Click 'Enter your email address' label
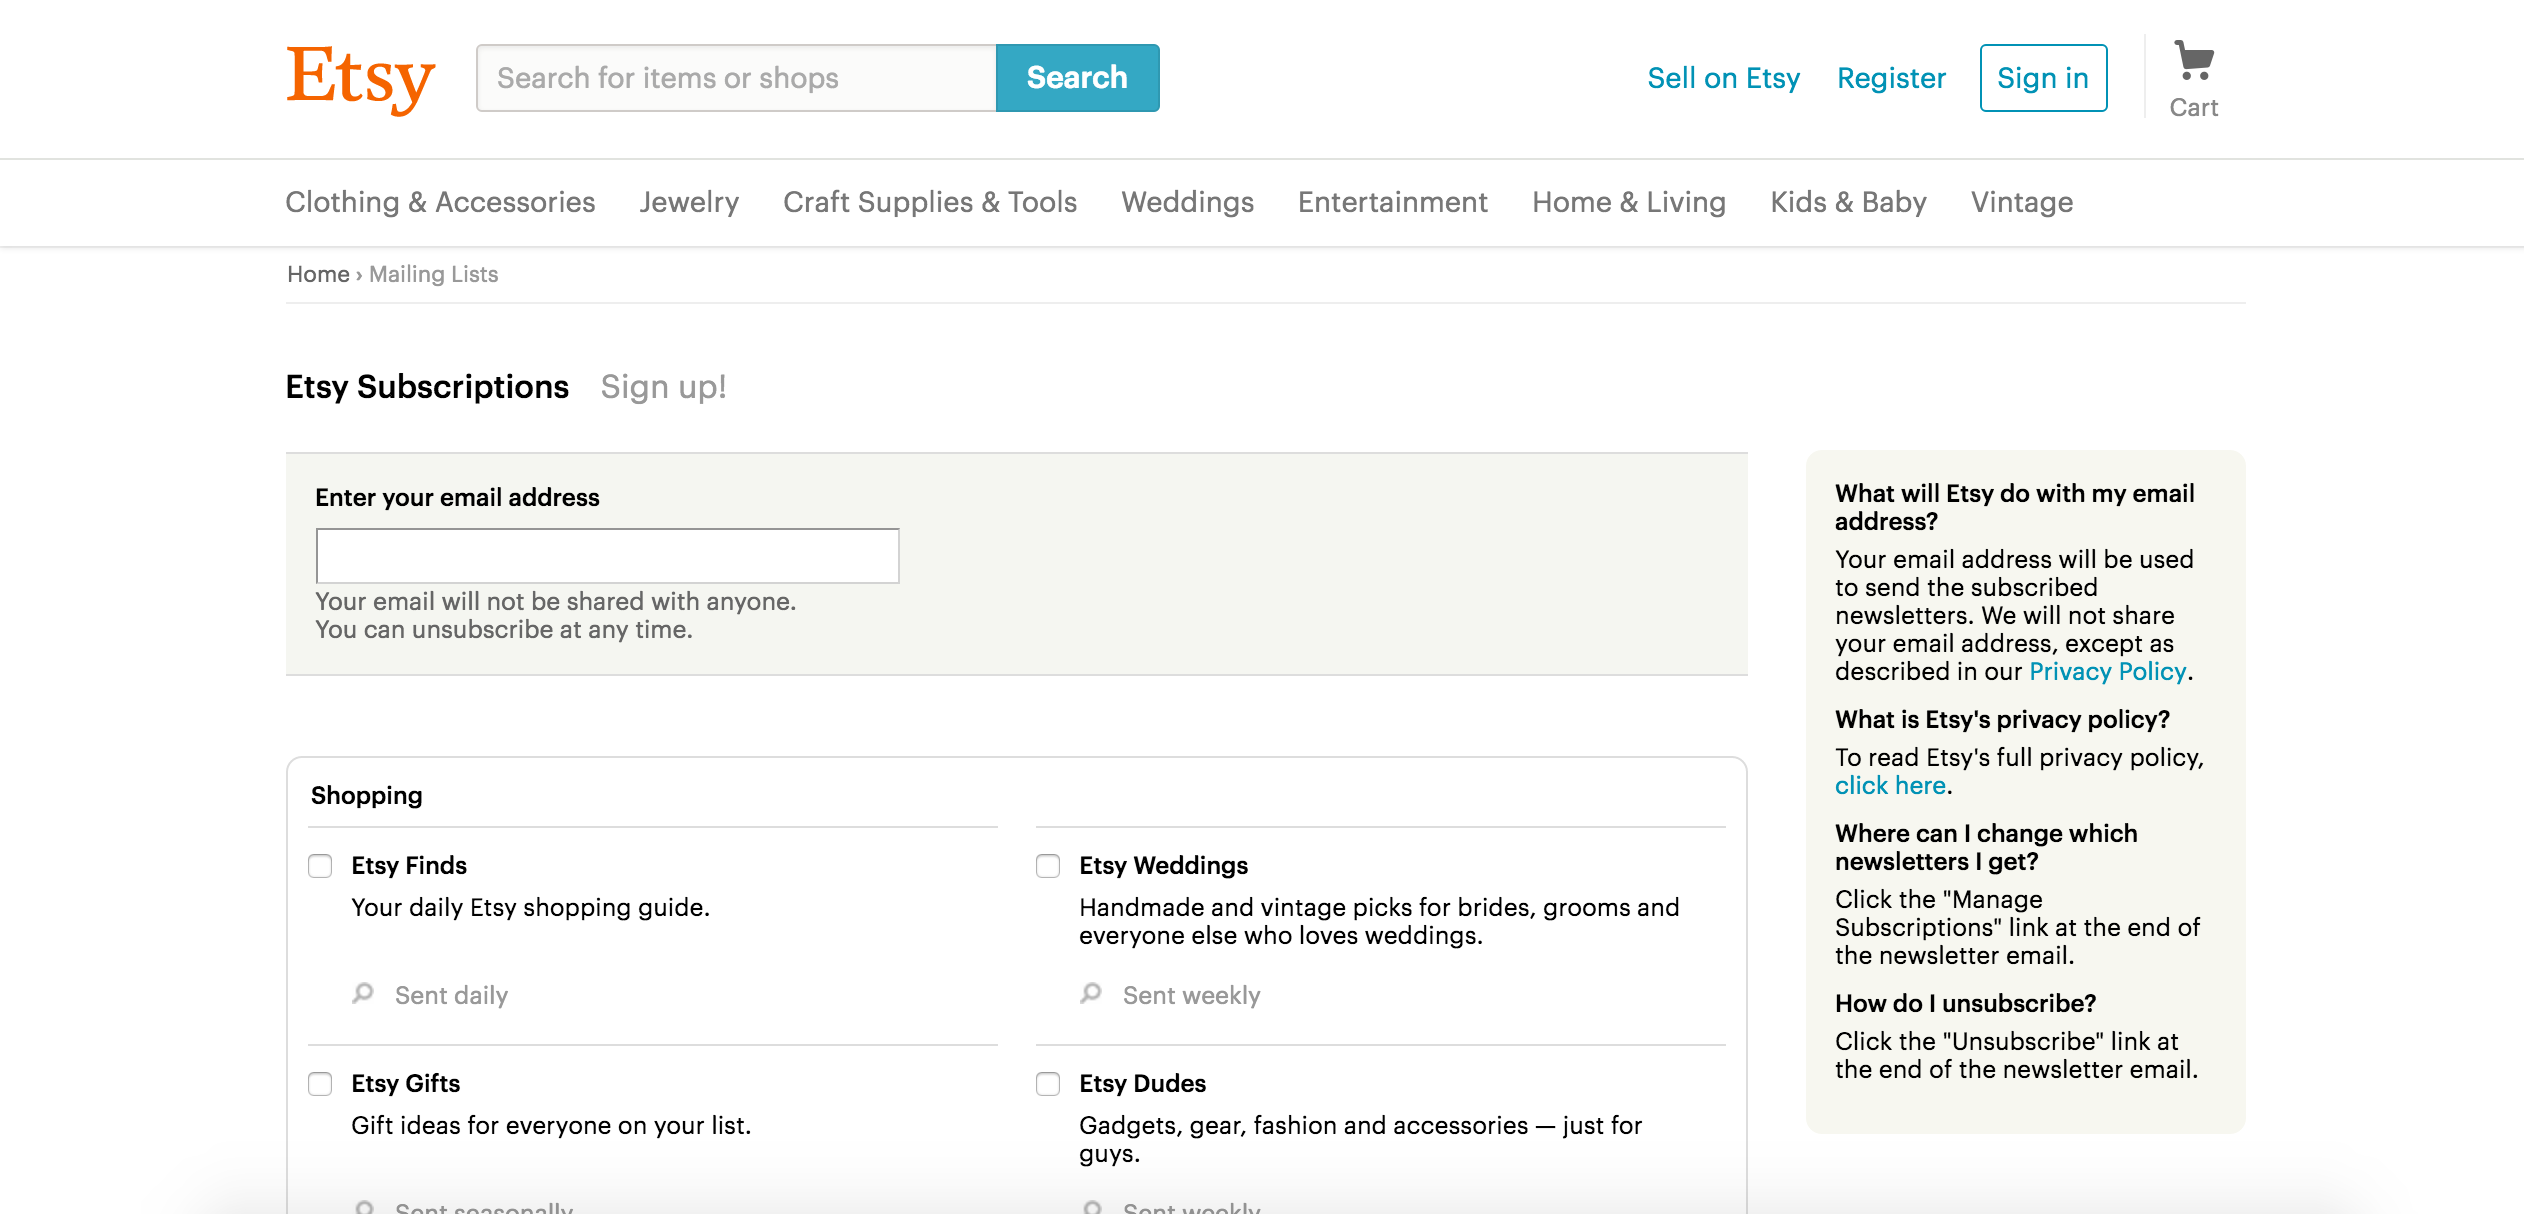Image resolution: width=2524 pixels, height=1214 pixels. coord(457,497)
